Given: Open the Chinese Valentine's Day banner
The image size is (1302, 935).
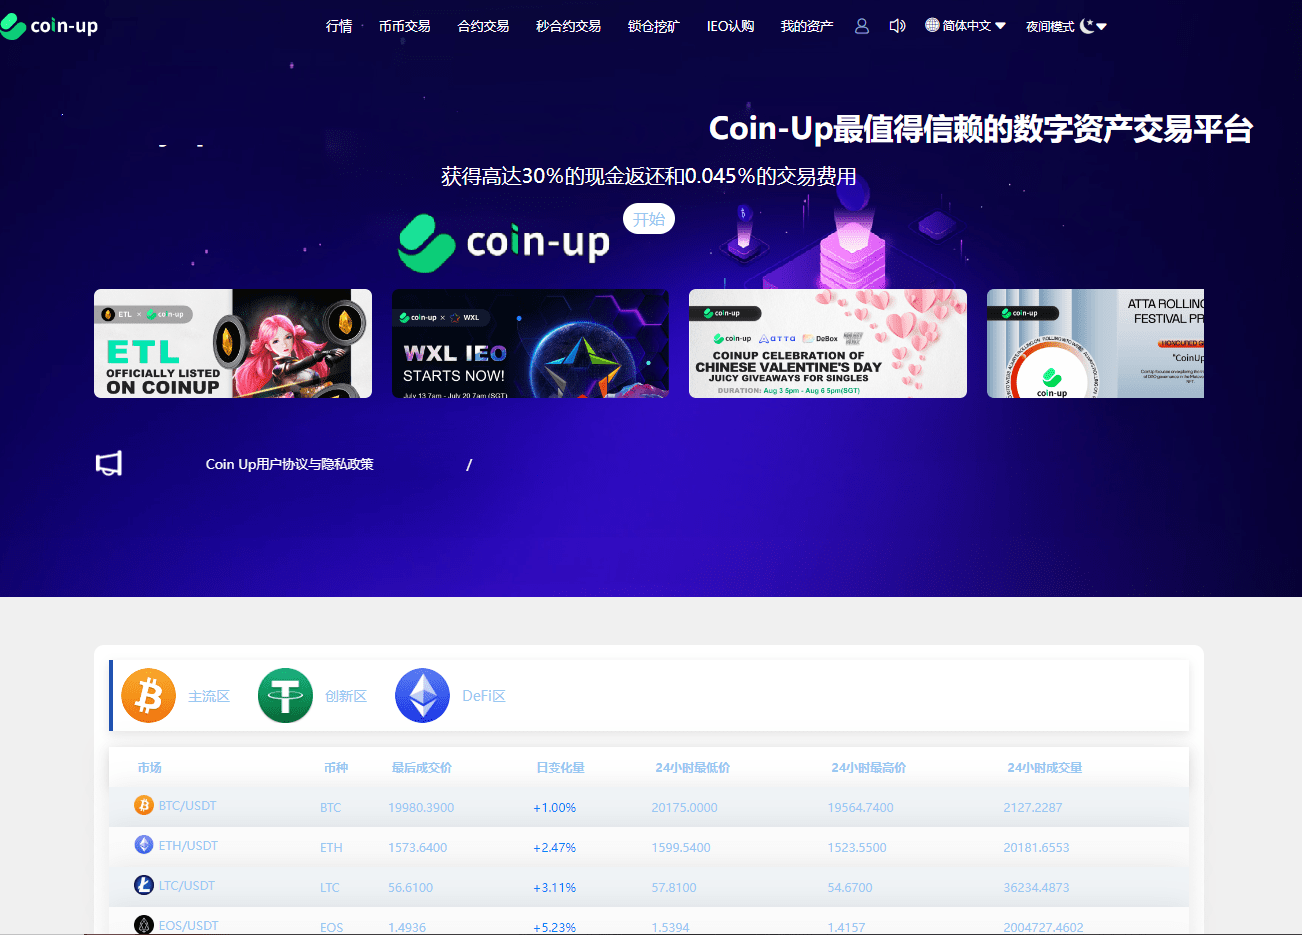Looking at the screenshot, I should click(x=828, y=343).
